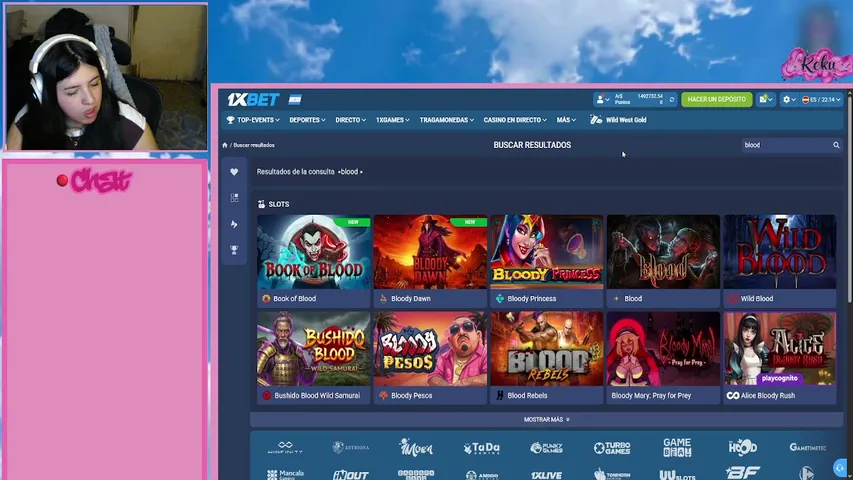Click the Wild Blood title label

pos(756,299)
